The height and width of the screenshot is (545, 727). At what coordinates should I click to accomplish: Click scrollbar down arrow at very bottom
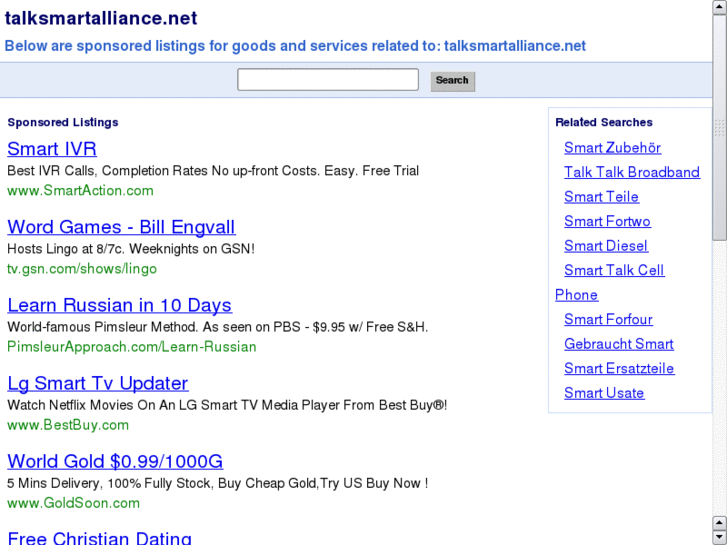click(x=720, y=537)
